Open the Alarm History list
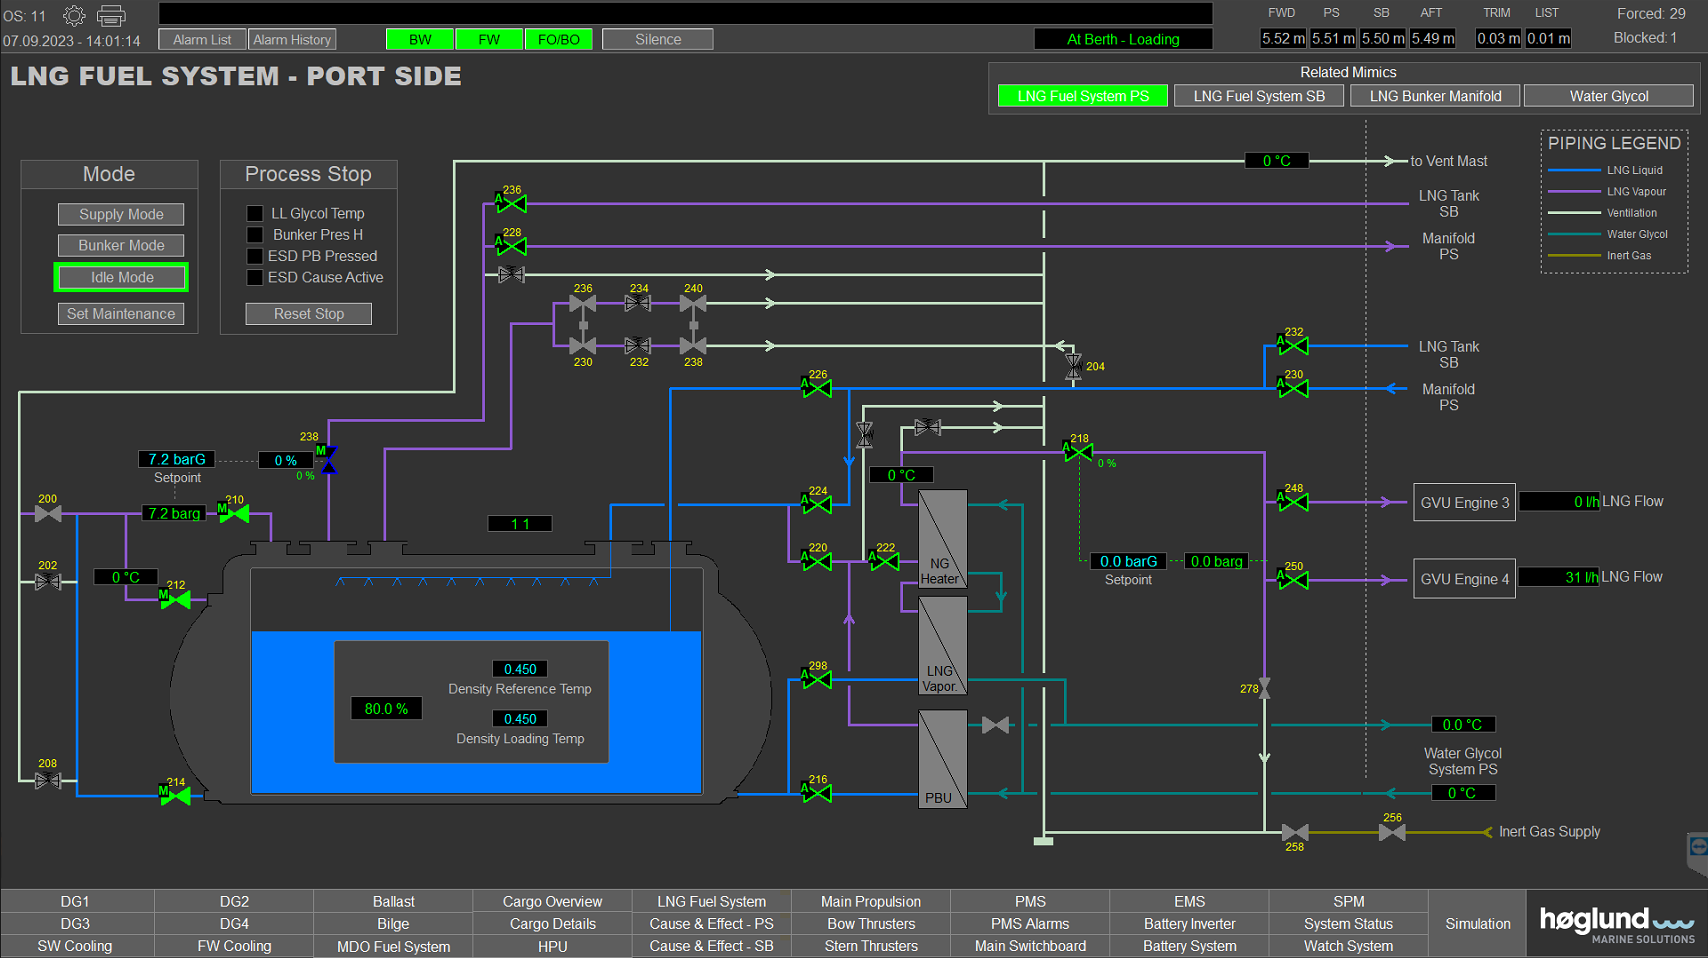 tap(292, 40)
